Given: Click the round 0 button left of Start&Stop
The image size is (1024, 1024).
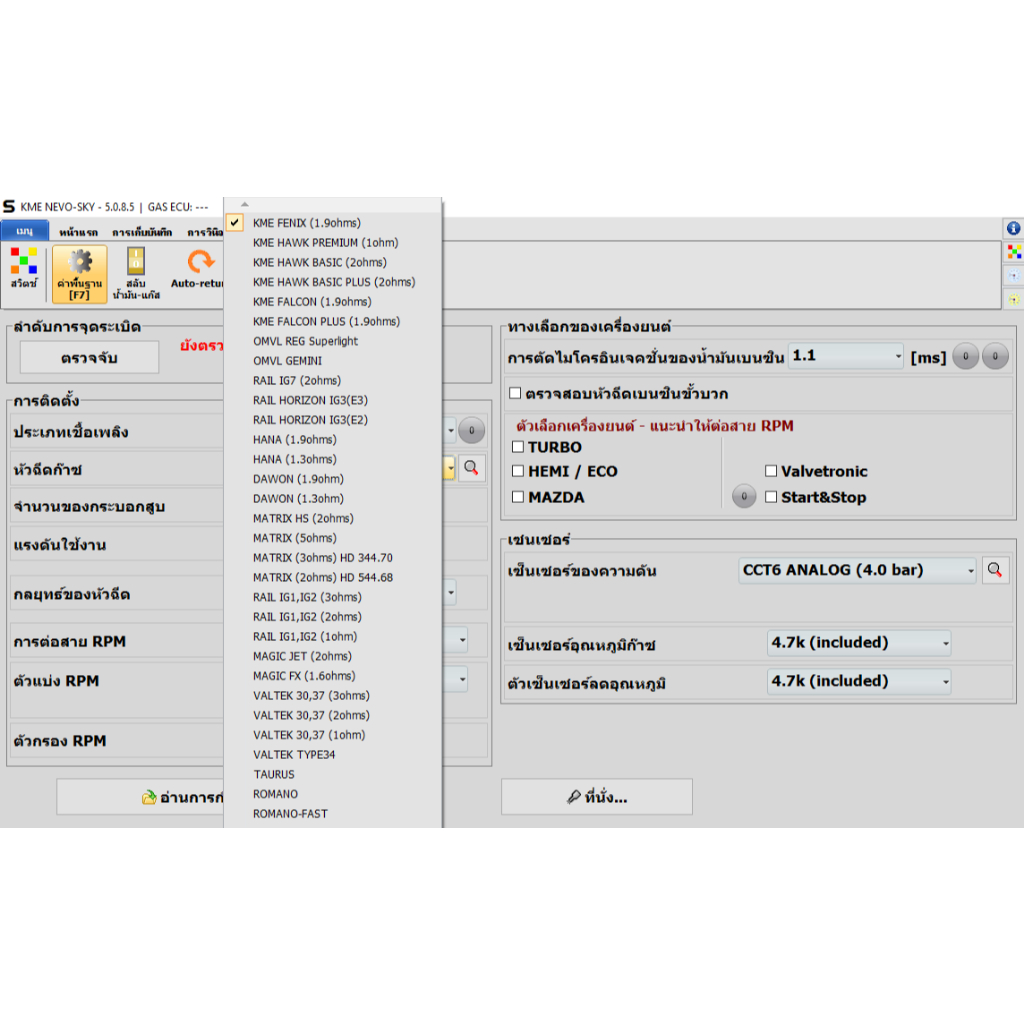Looking at the screenshot, I should tap(744, 496).
